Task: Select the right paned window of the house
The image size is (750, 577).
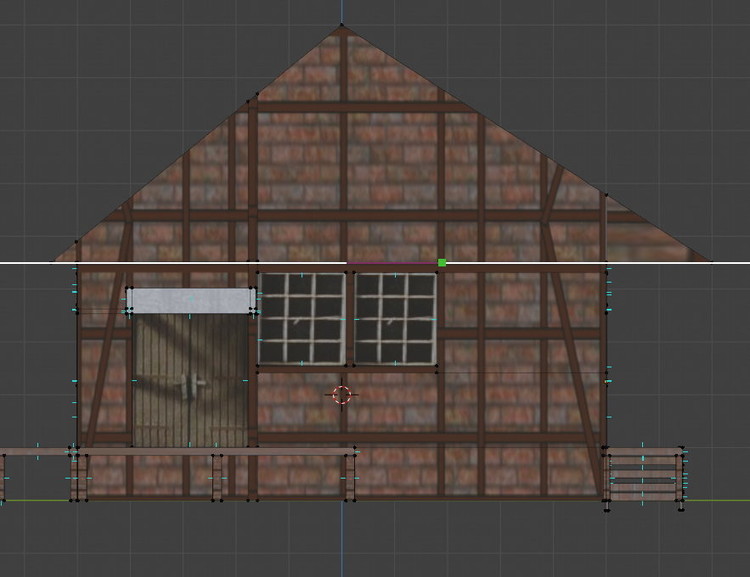Action: (x=395, y=318)
